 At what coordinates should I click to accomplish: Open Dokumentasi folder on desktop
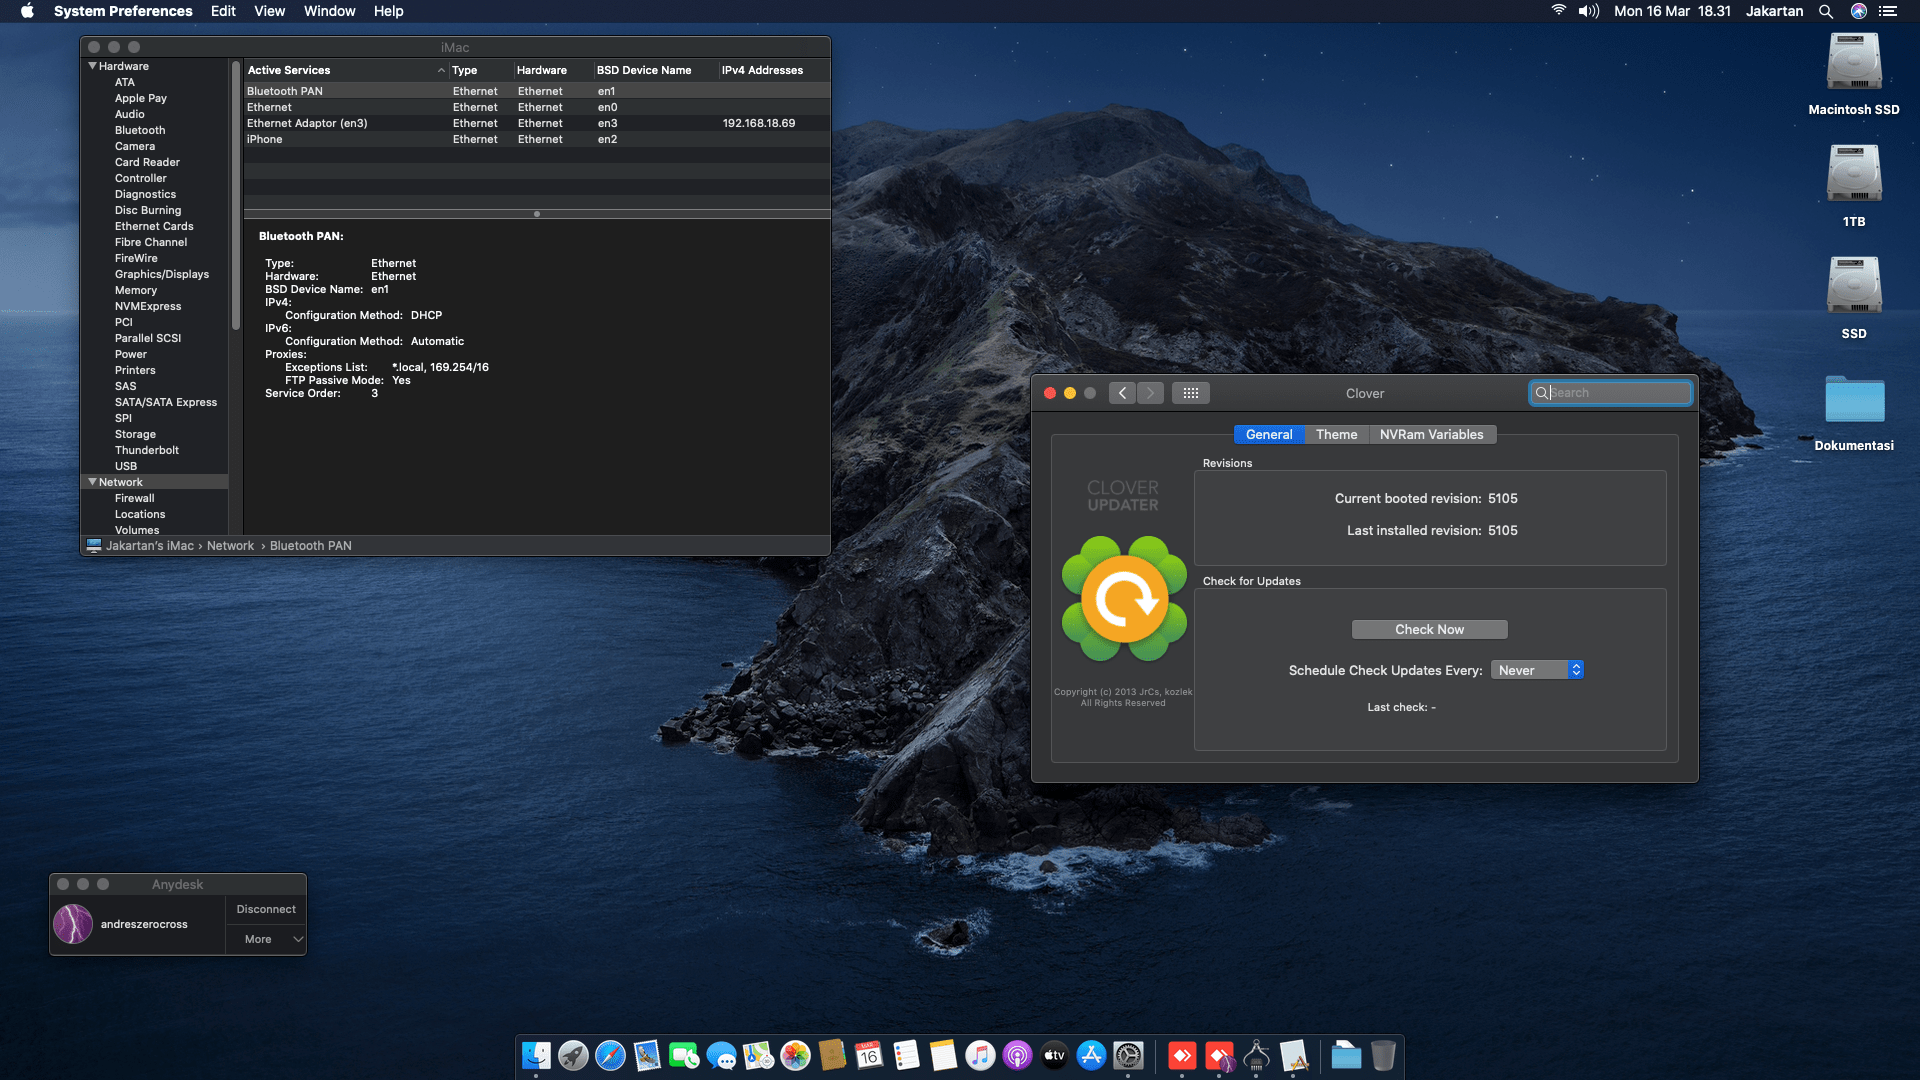[1854, 412]
